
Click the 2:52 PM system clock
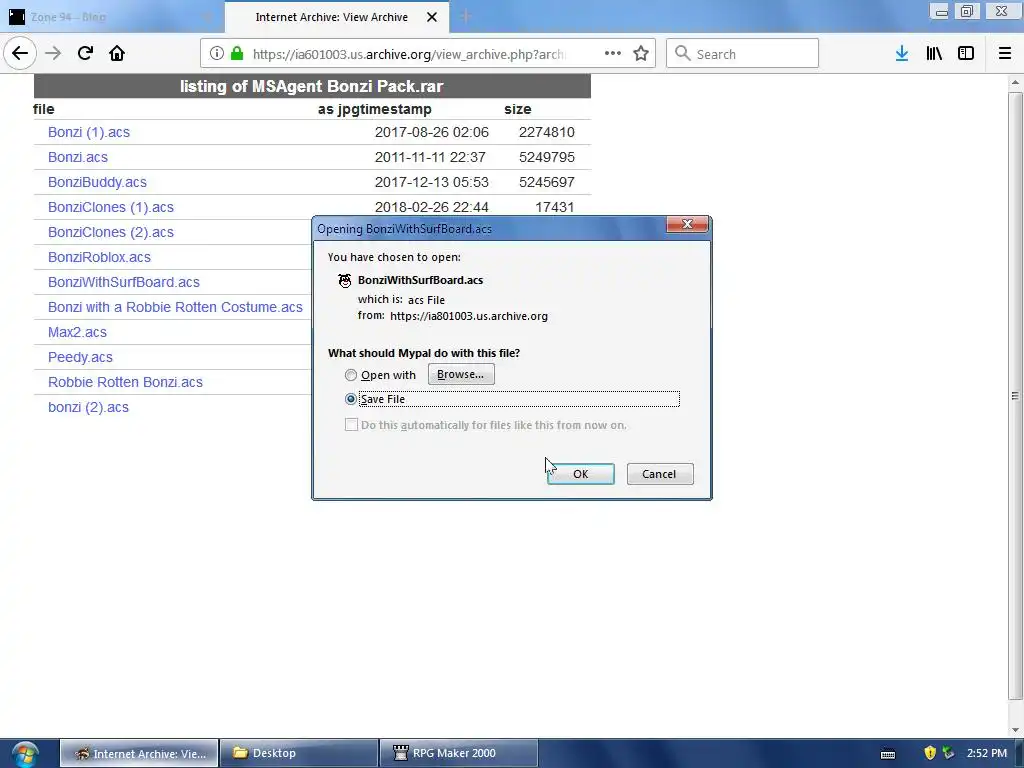point(987,753)
